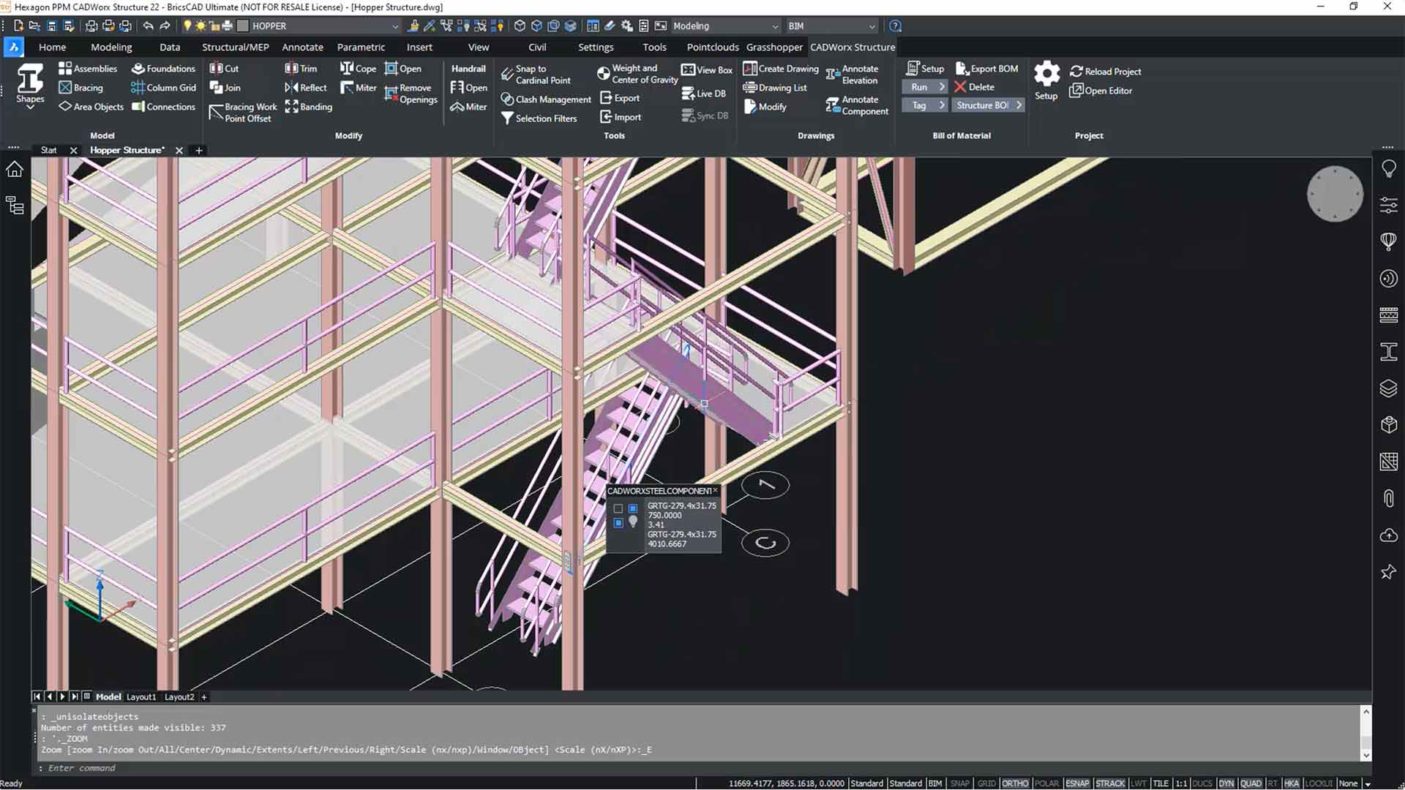Click the View Box tool

707,70
